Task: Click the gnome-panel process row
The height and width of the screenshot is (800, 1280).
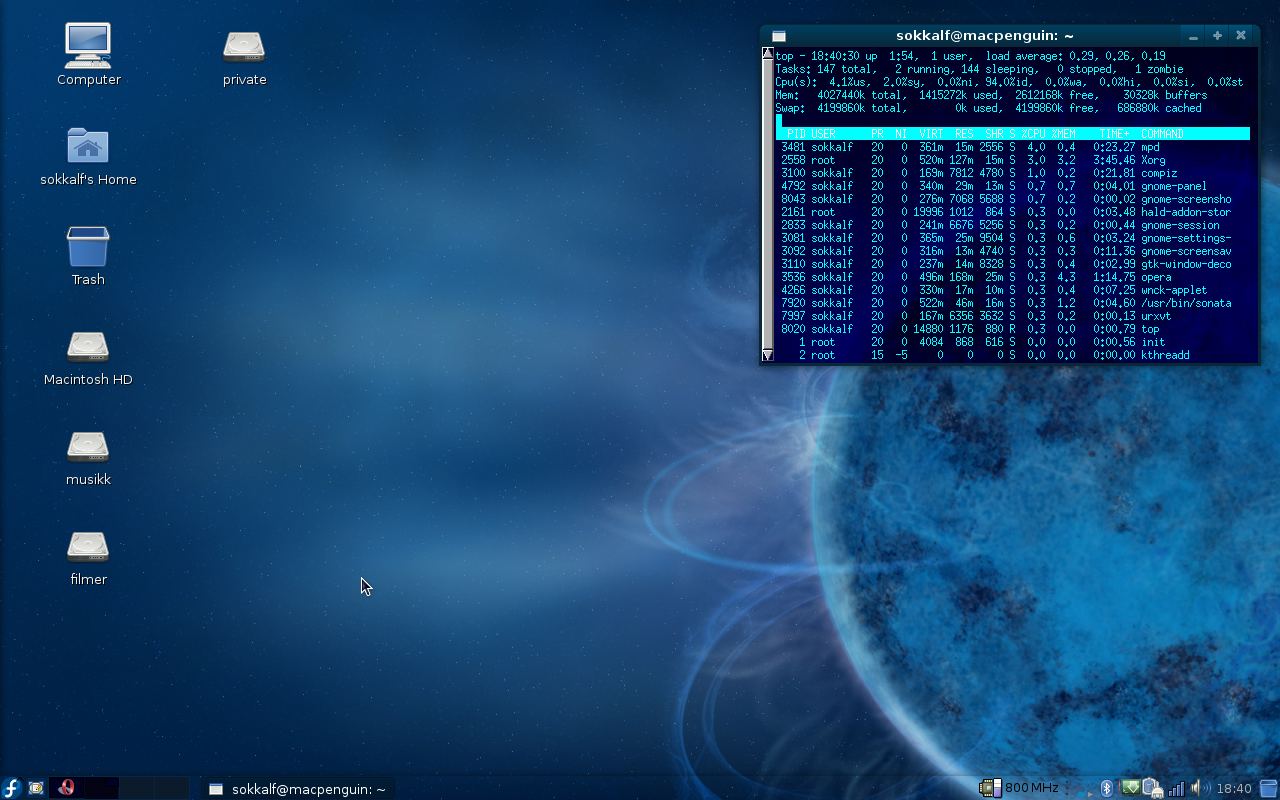Action: coord(1013,186)
